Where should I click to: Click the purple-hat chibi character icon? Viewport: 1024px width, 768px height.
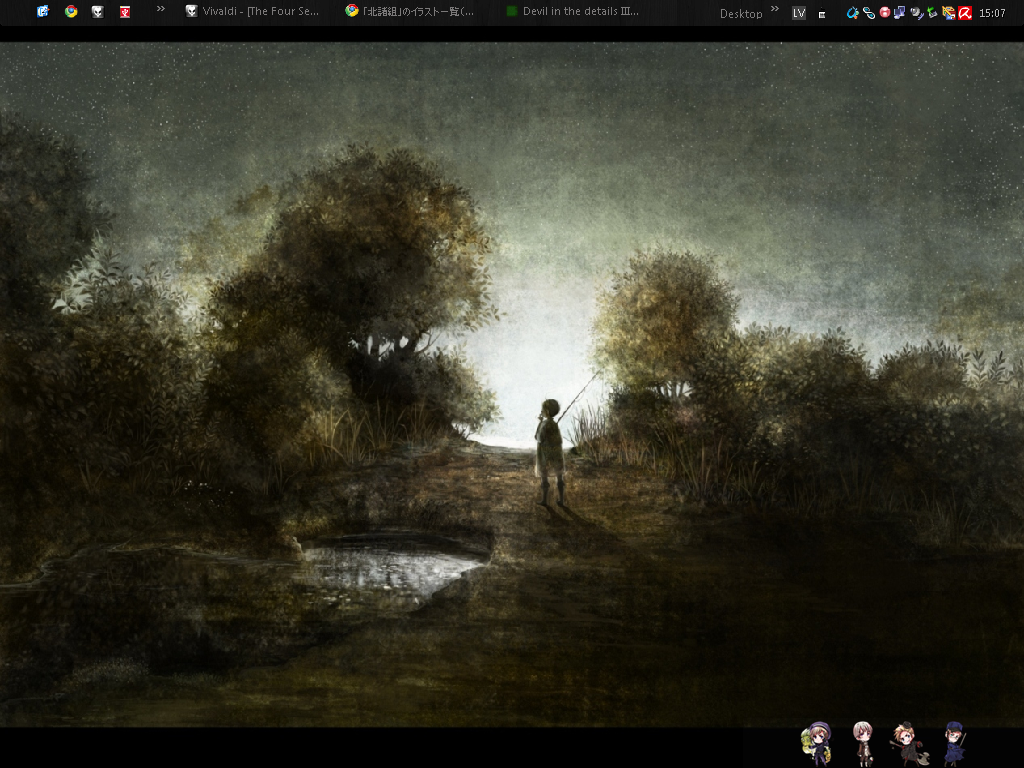tap(817, 743)
